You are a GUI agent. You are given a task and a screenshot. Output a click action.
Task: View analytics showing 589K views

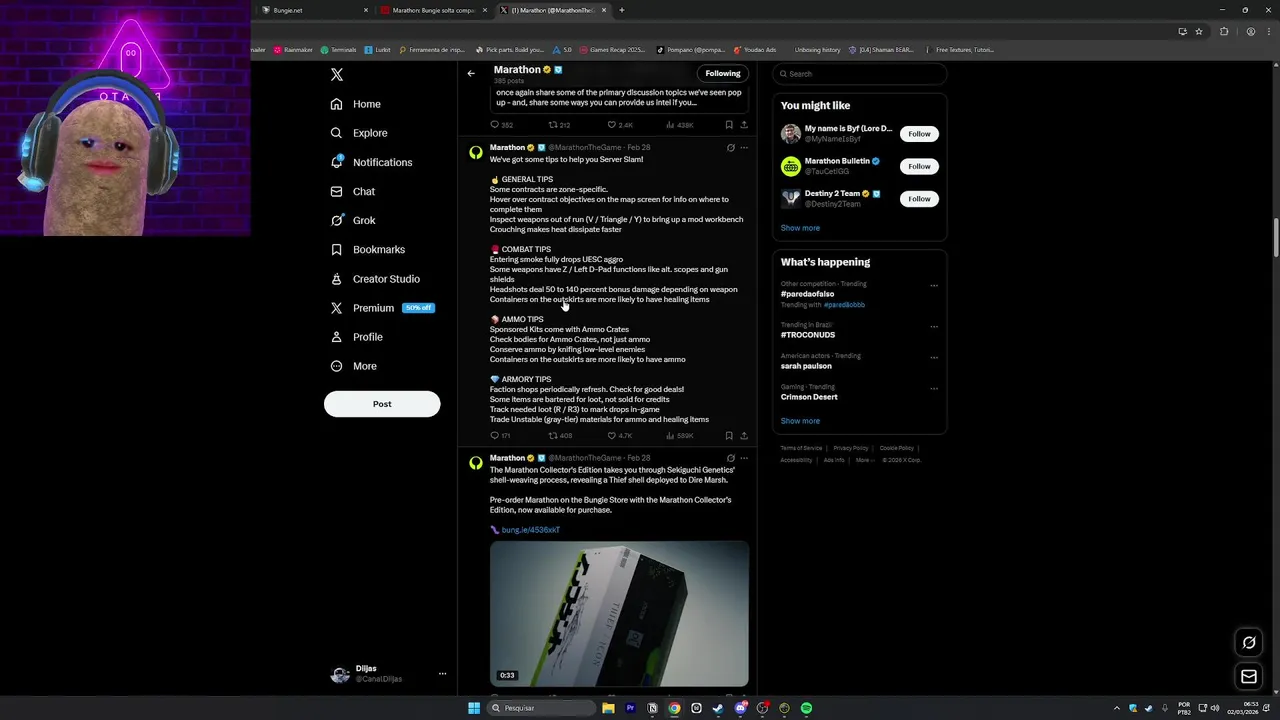680,436
